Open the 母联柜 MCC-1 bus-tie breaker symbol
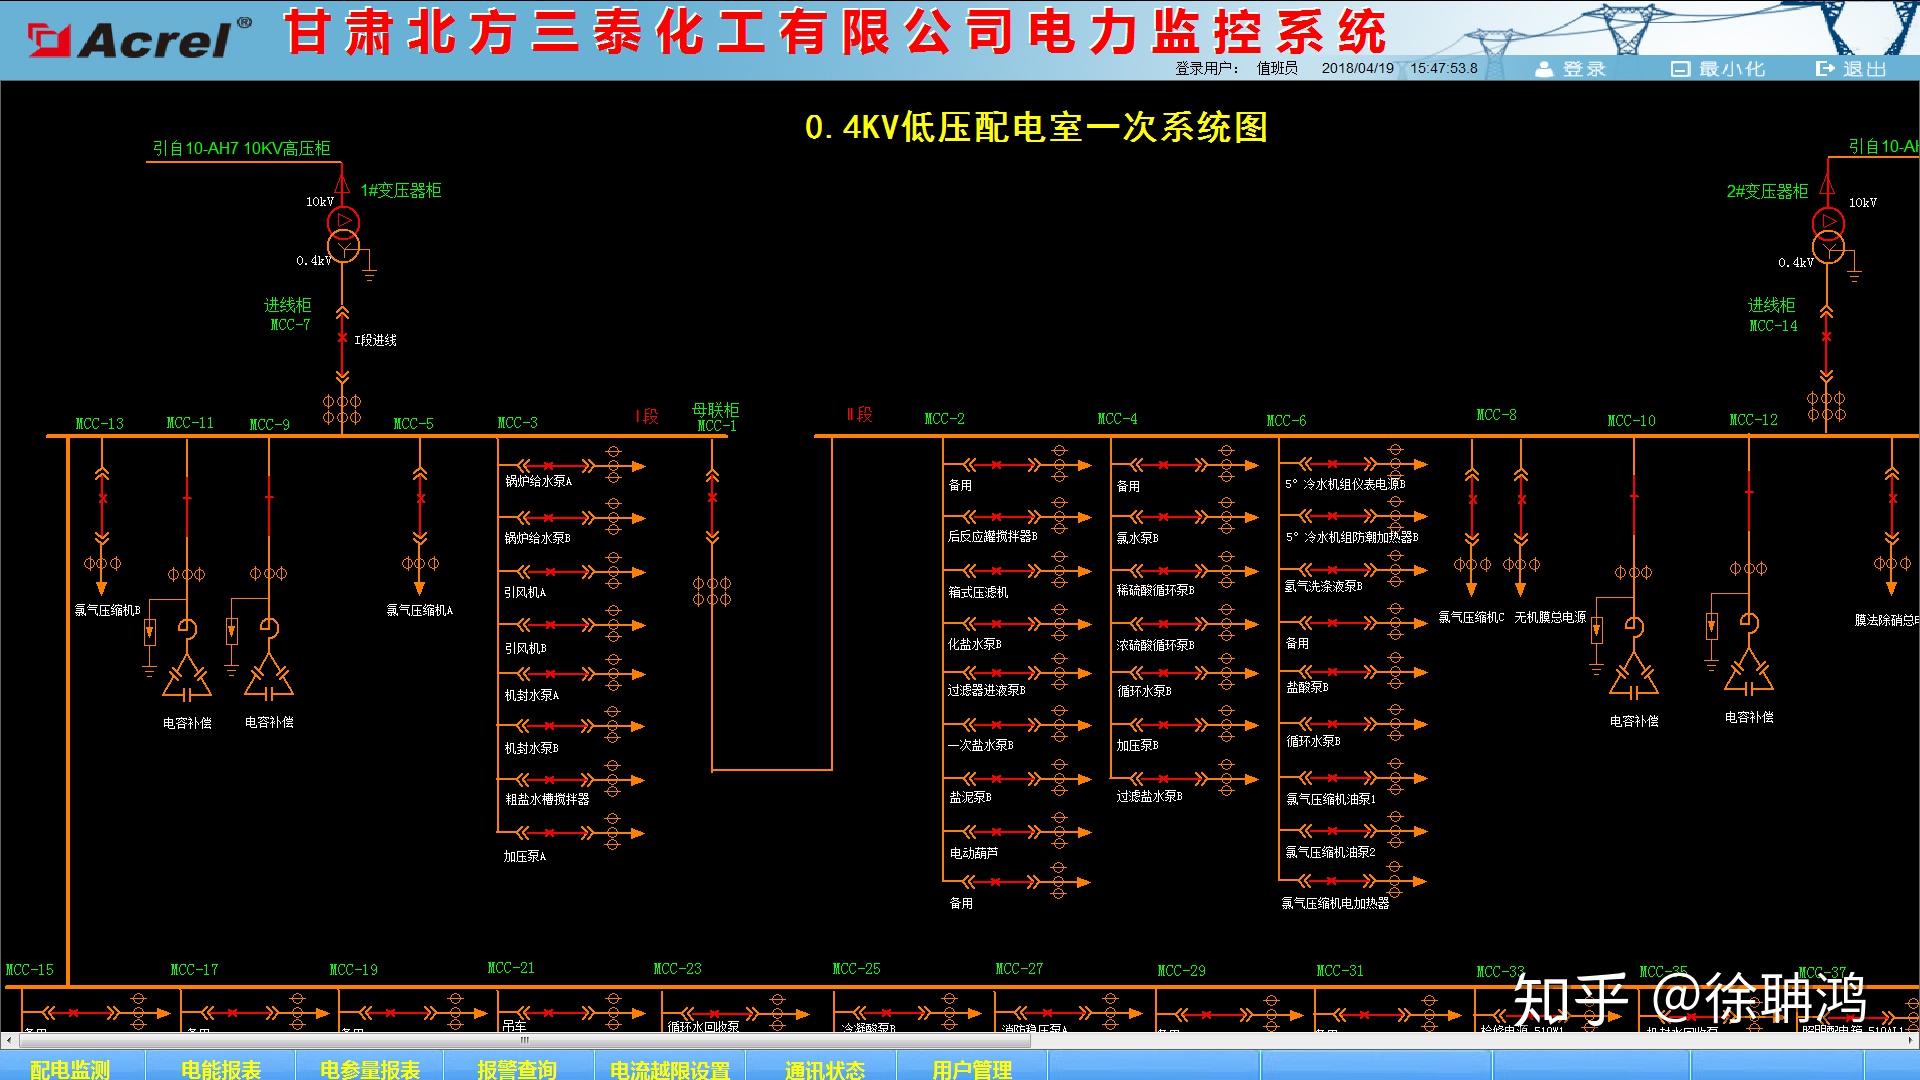This screenshot has width=1920, height=1080. pos(713,495)
